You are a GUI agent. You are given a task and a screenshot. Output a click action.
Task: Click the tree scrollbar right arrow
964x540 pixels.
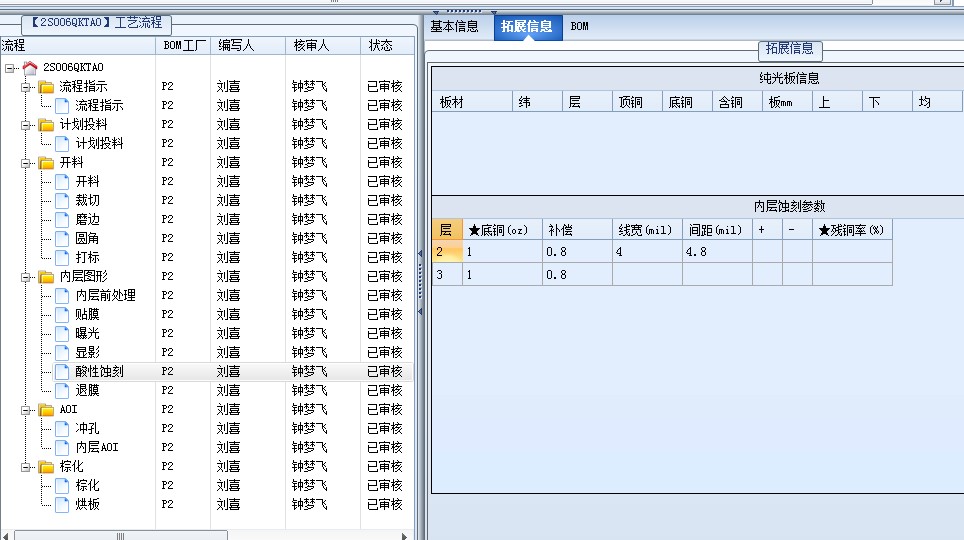pyautogui.click(x=404, y=536)
